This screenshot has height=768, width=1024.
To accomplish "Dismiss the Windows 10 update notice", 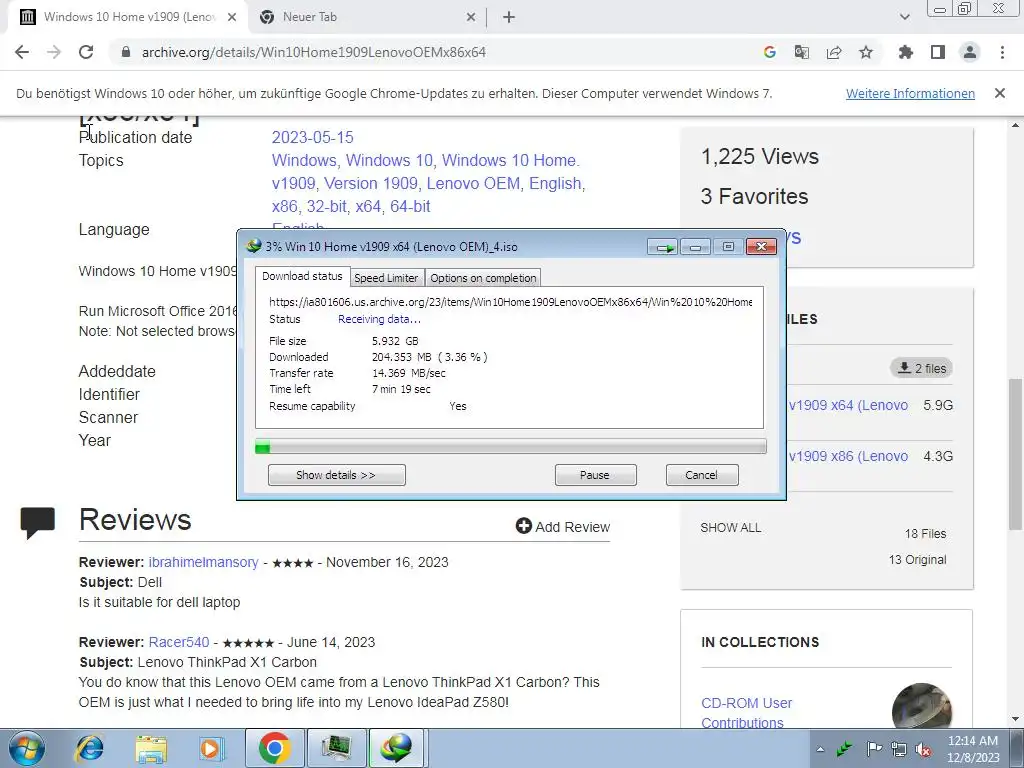I will pos(999,93).
